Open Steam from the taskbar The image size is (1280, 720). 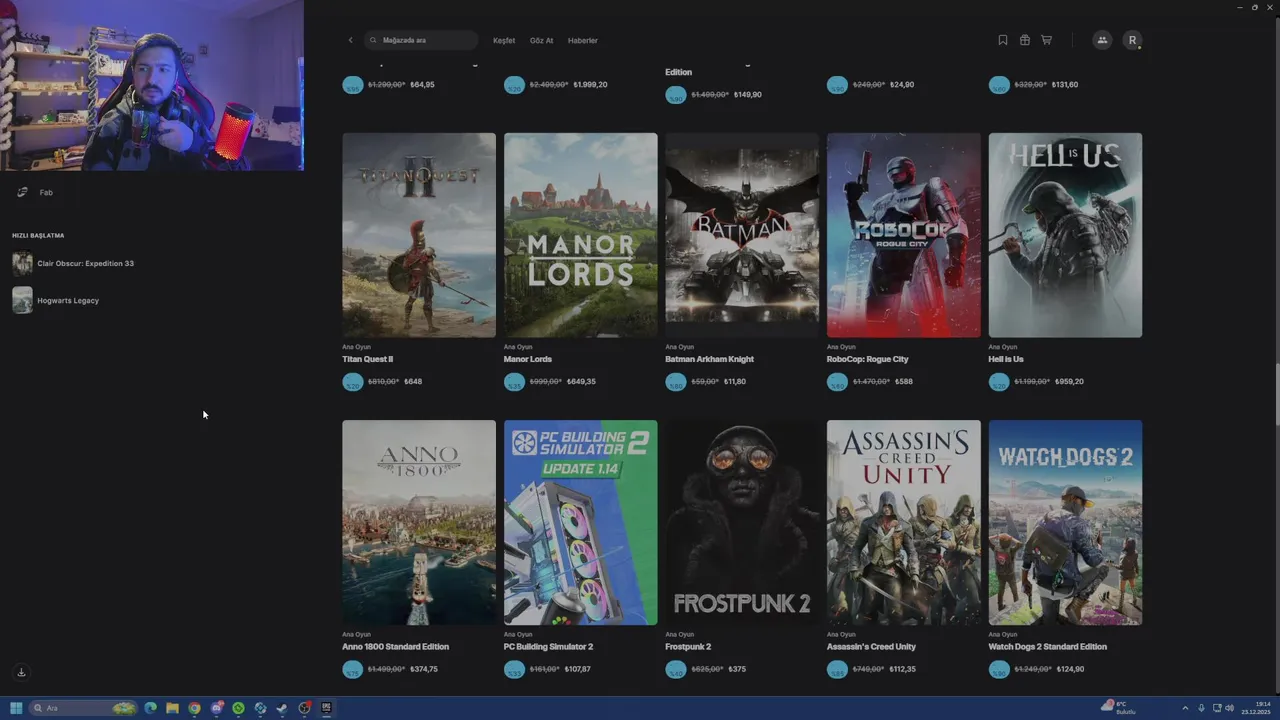(282, 708)
